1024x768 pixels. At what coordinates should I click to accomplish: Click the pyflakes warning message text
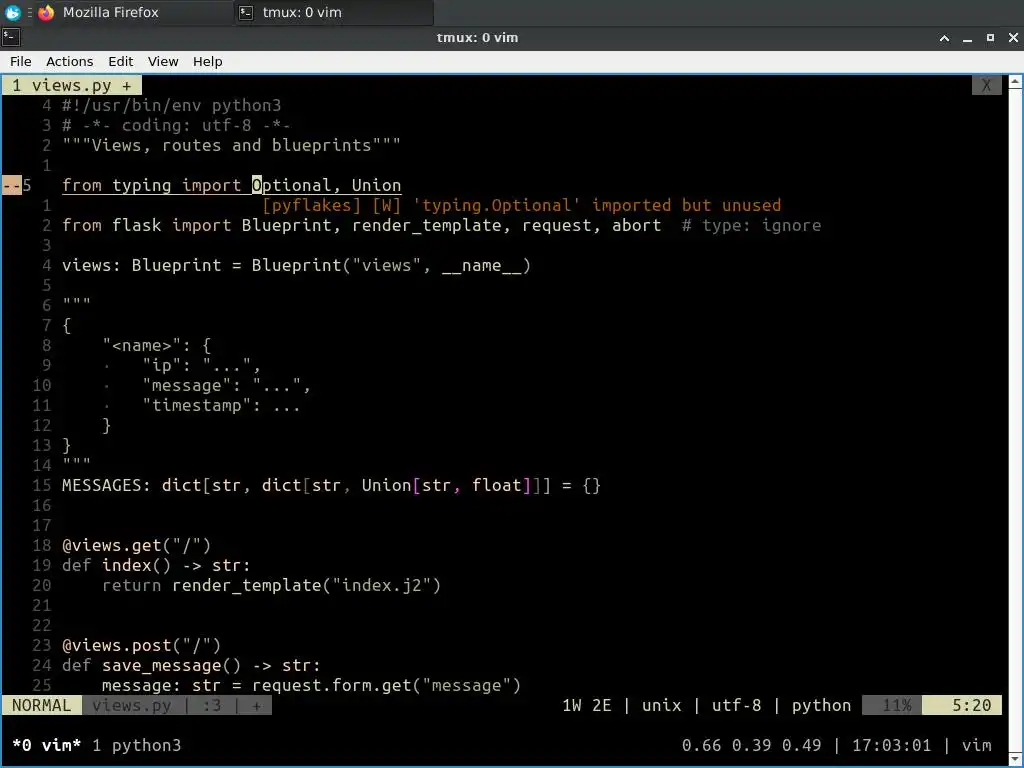click(x=522, y=205)
